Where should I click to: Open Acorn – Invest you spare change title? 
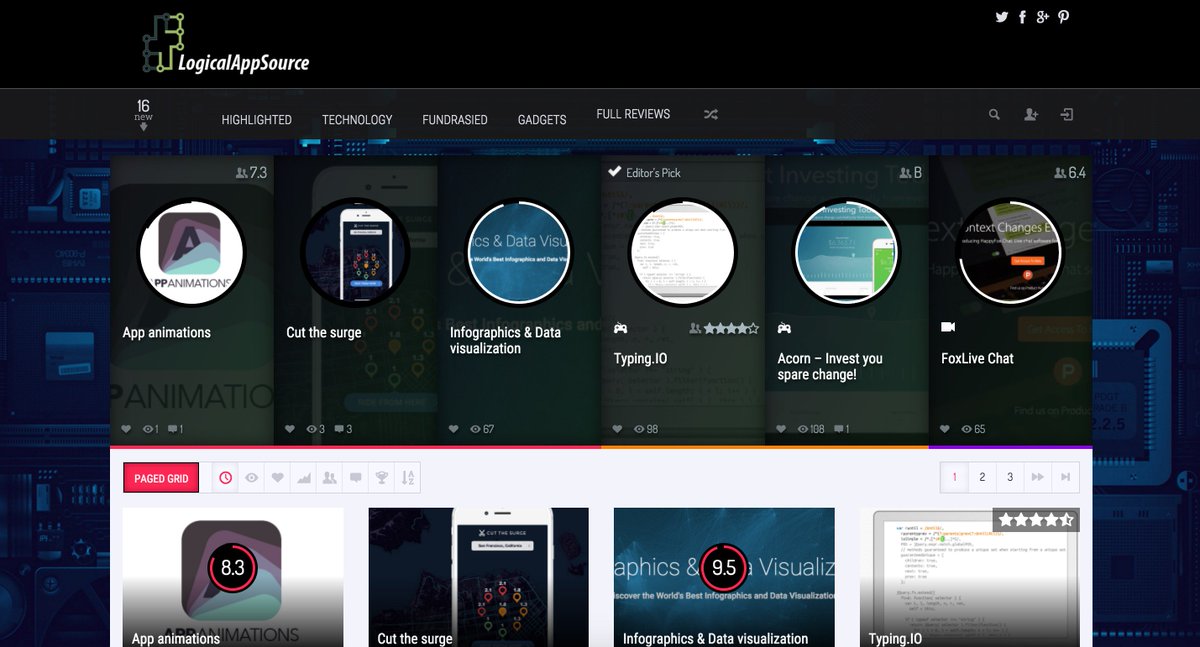pos(830,366)
